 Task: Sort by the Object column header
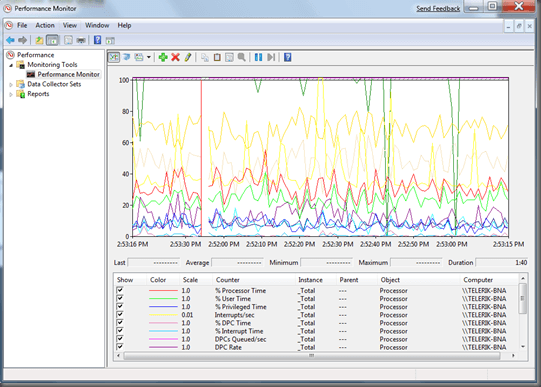coord(419,280)
